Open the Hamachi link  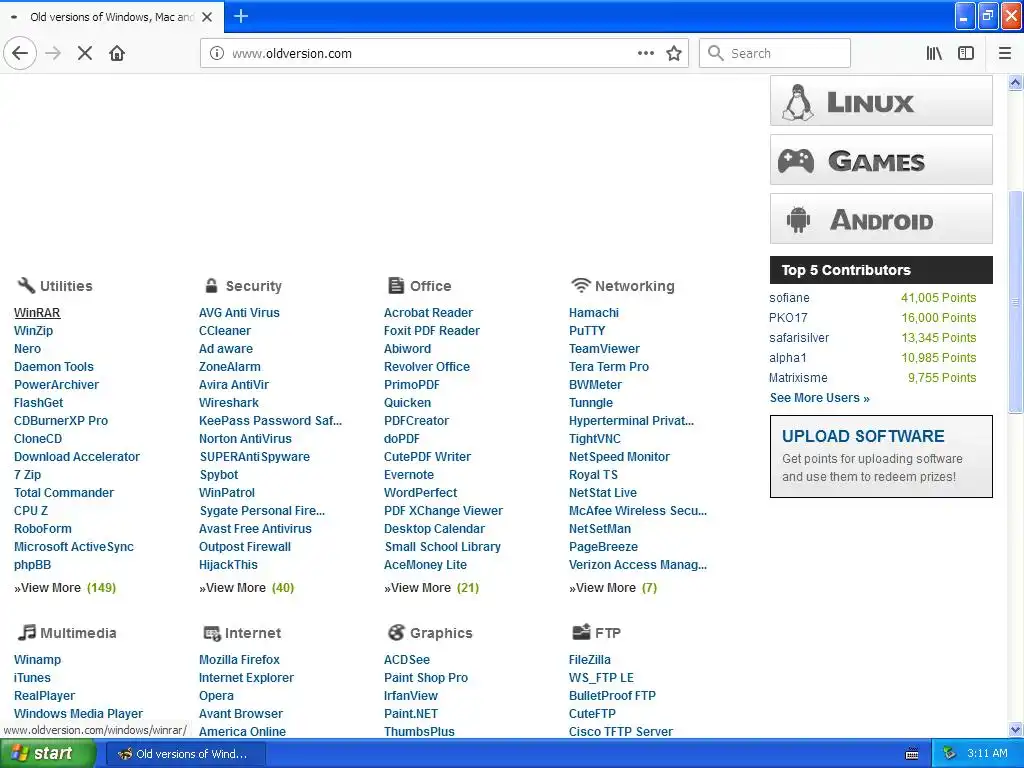coord(594,313)
